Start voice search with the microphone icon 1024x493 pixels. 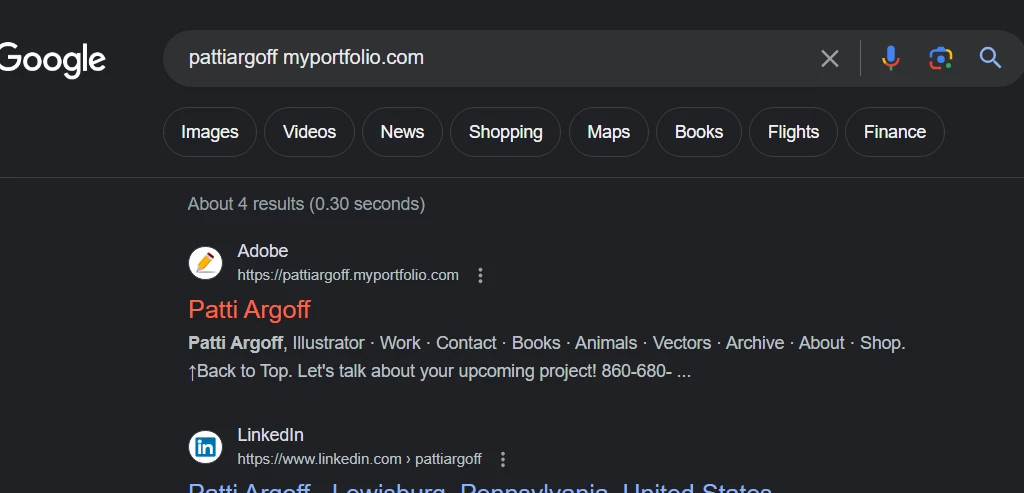coord(890,58)
